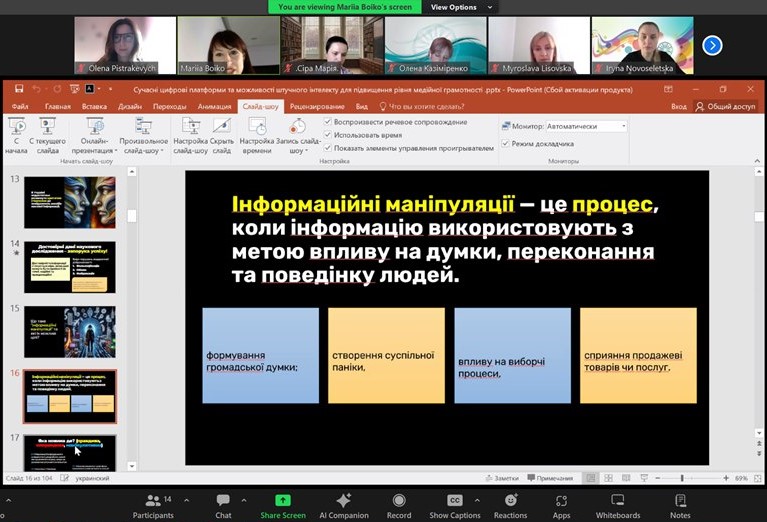The height and width of the screenshot is (522, 767).
Task: Toggle 'Воспроизвести речевое сопровождение' checkbox
Action: (328, 122)
